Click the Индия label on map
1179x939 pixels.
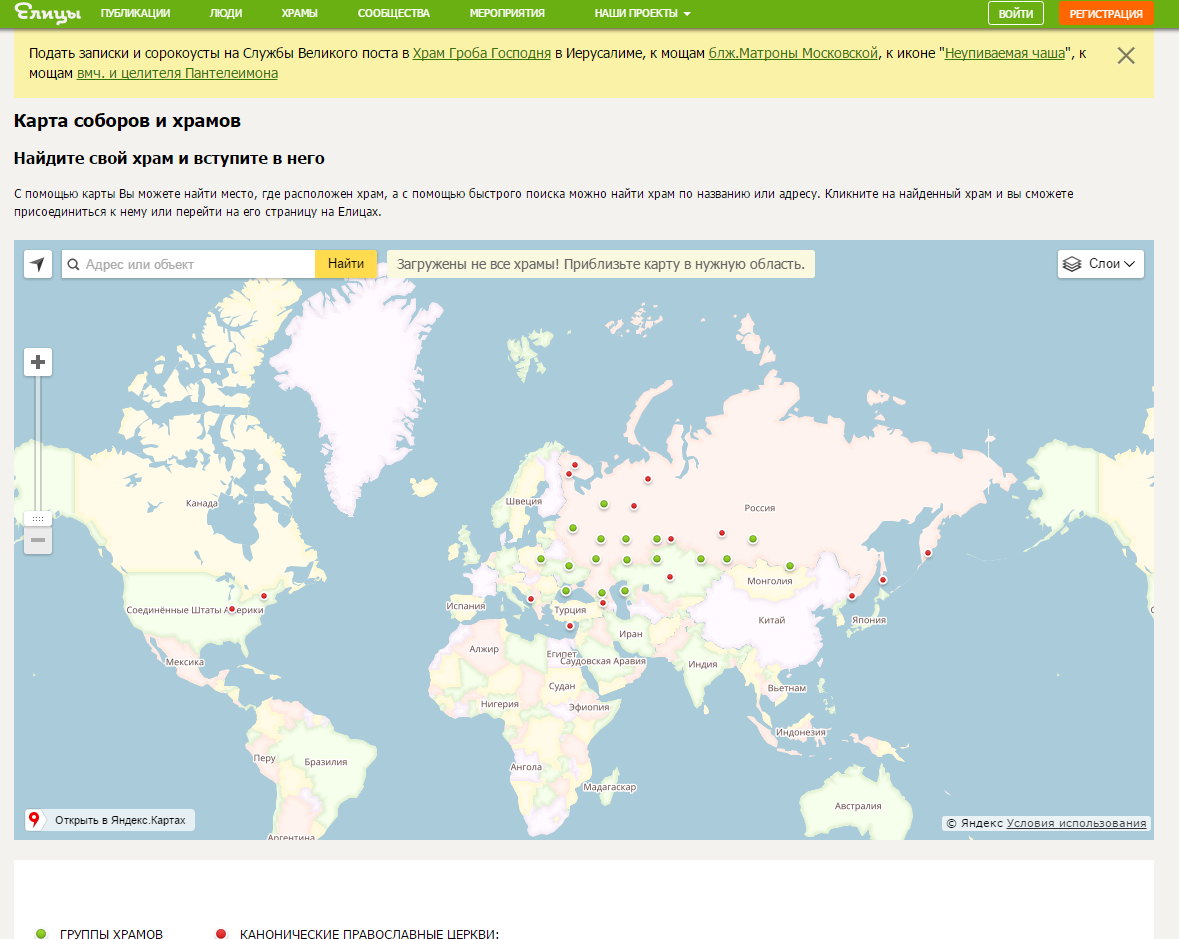point(703,664)
